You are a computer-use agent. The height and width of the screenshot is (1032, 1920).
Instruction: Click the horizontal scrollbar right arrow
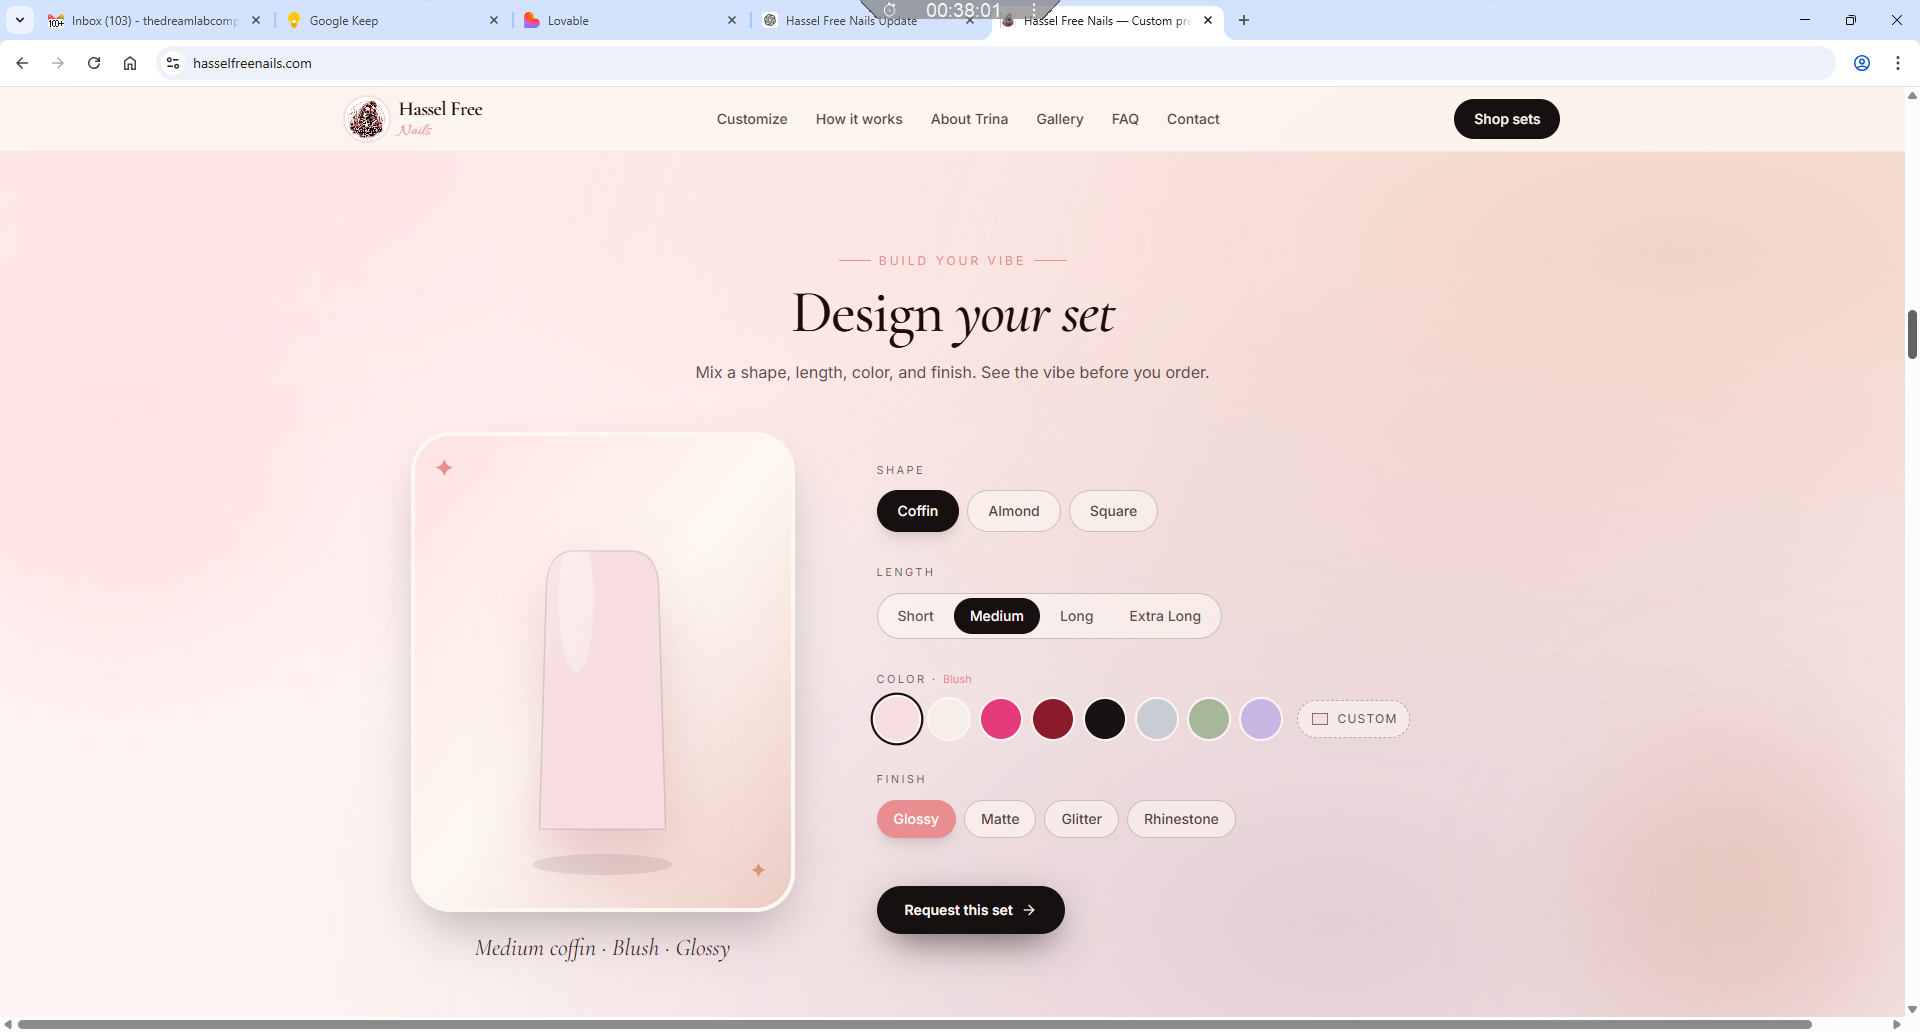[x=1897, y=1024]
